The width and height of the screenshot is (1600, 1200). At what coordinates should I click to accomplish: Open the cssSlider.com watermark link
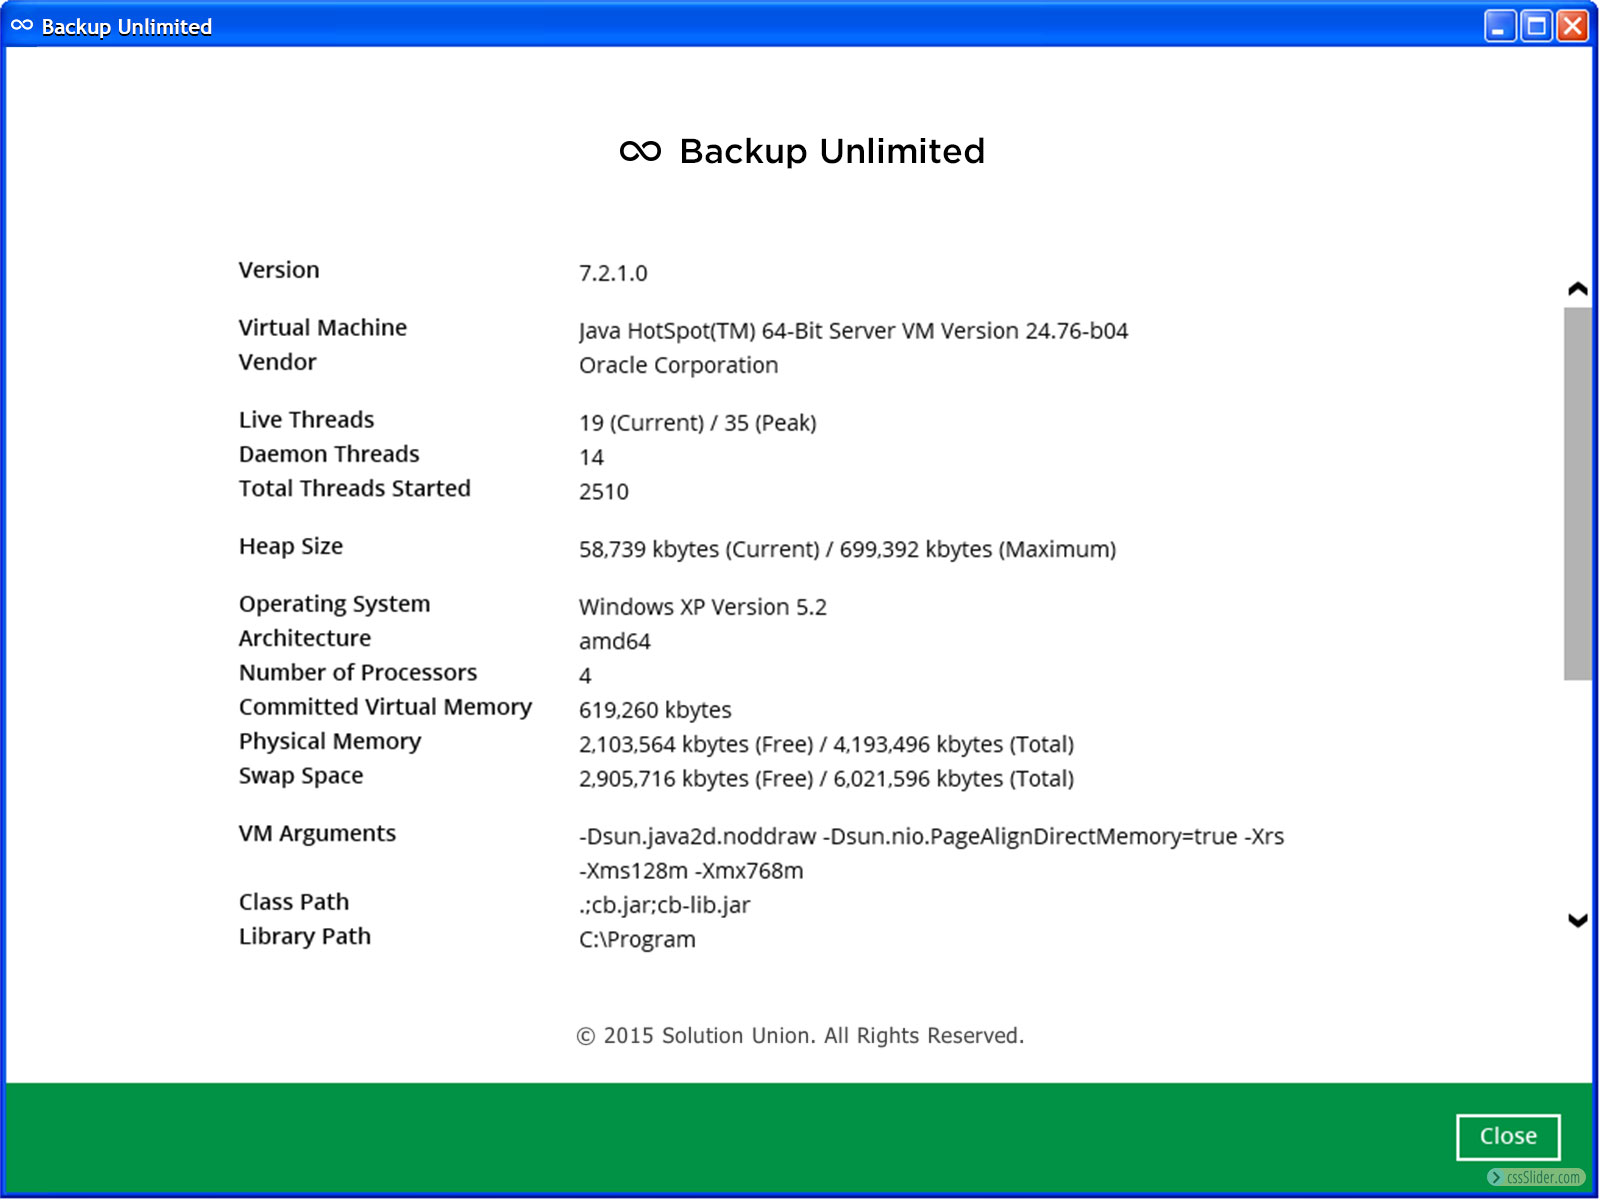point(1536,1177)
